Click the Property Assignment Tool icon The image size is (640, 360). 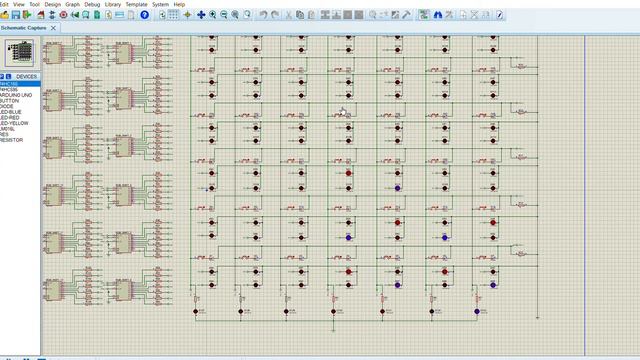(449, 15)
